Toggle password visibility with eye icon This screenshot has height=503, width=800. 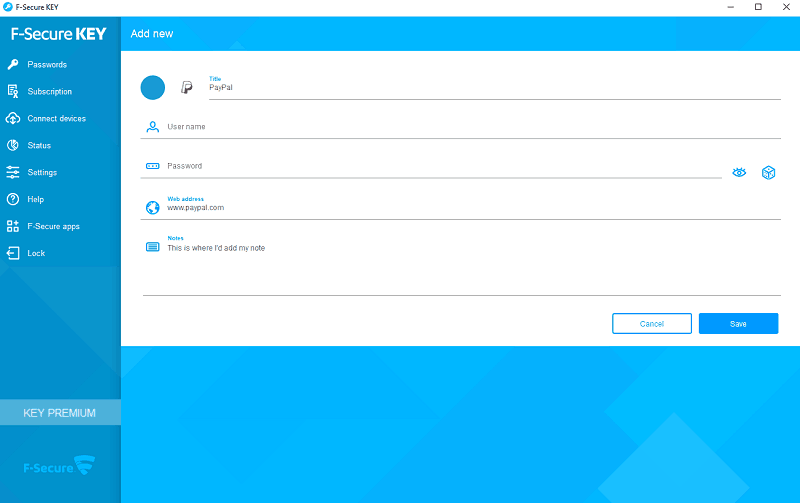(x=739, y=172)
